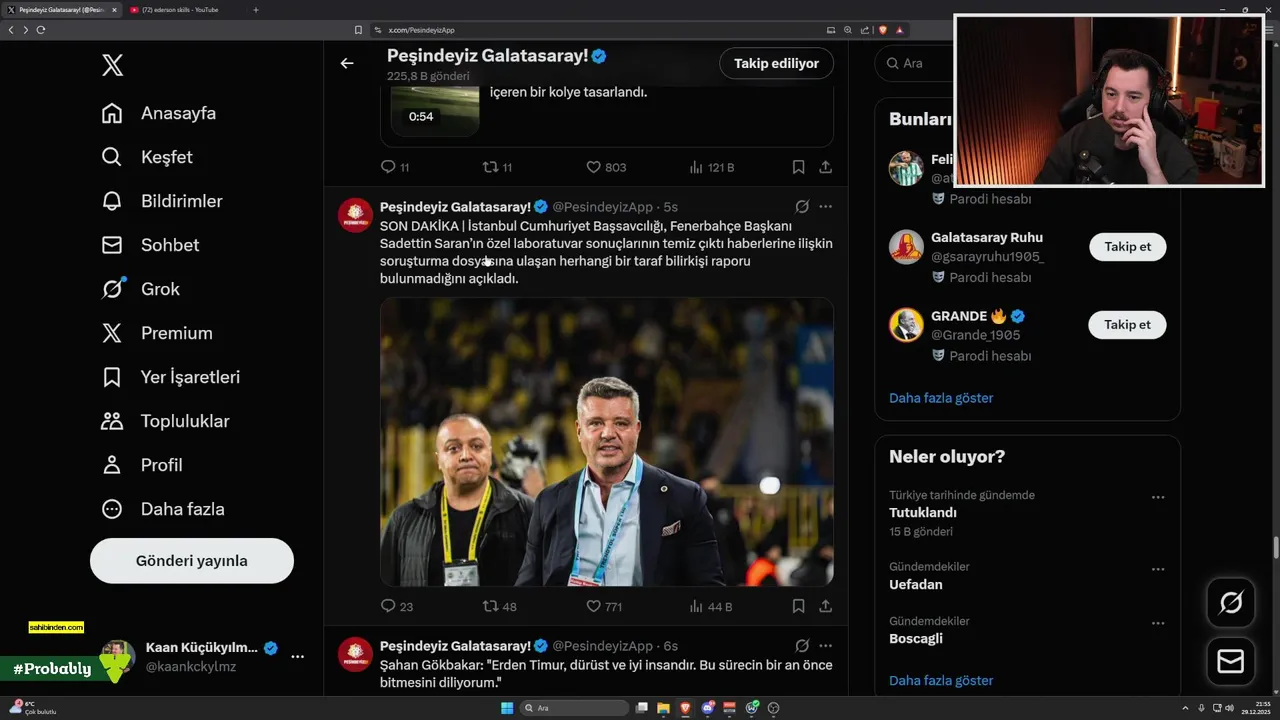Play the 0:54 video thumbnail
Image resolution: width=1280 pixels, height=720 pixels.
pyautogui.click(x=435, y=110)
